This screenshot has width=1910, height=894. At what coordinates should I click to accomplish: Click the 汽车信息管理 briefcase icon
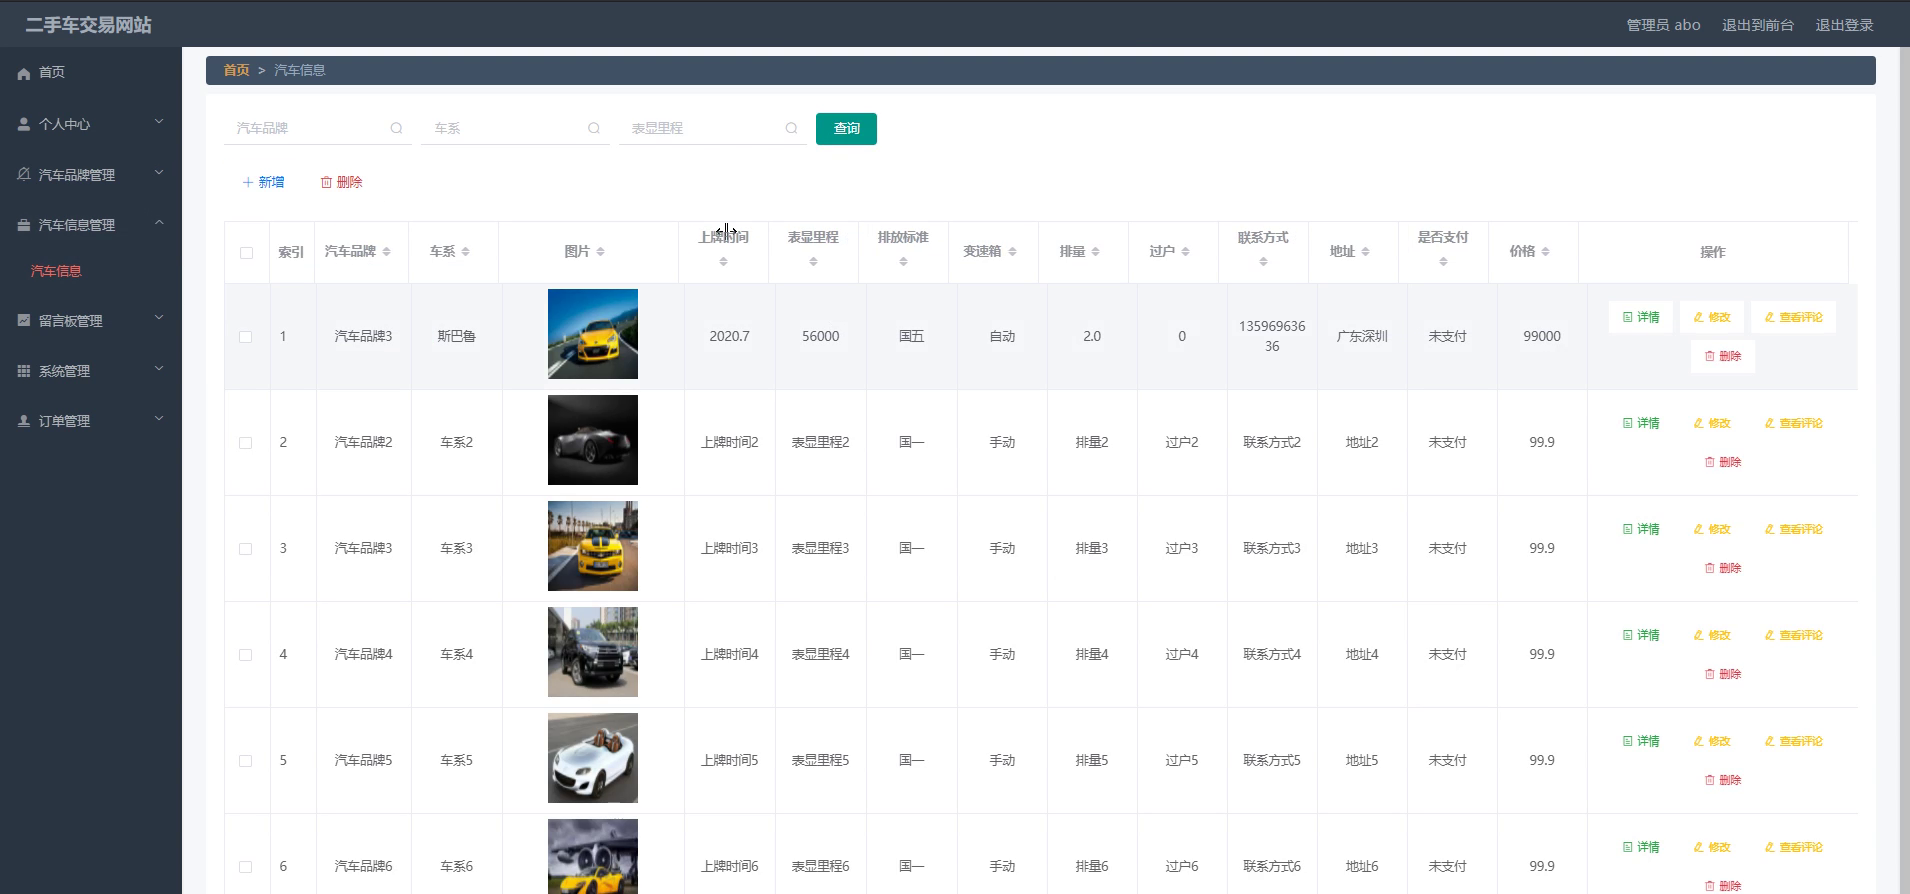point(24,225)
